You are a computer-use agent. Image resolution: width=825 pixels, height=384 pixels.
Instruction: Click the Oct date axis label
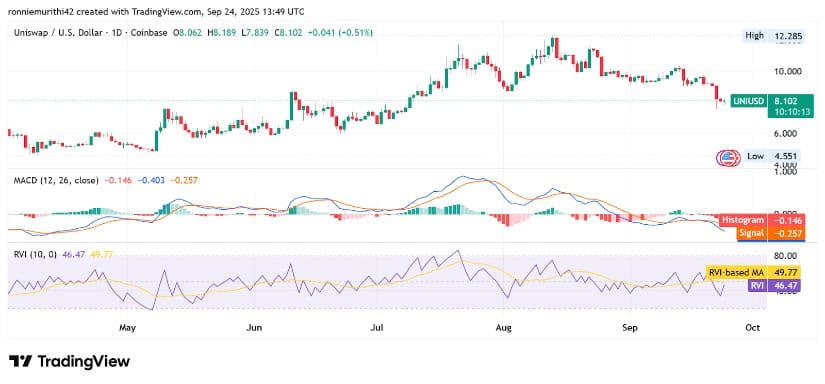coord(752,328)
